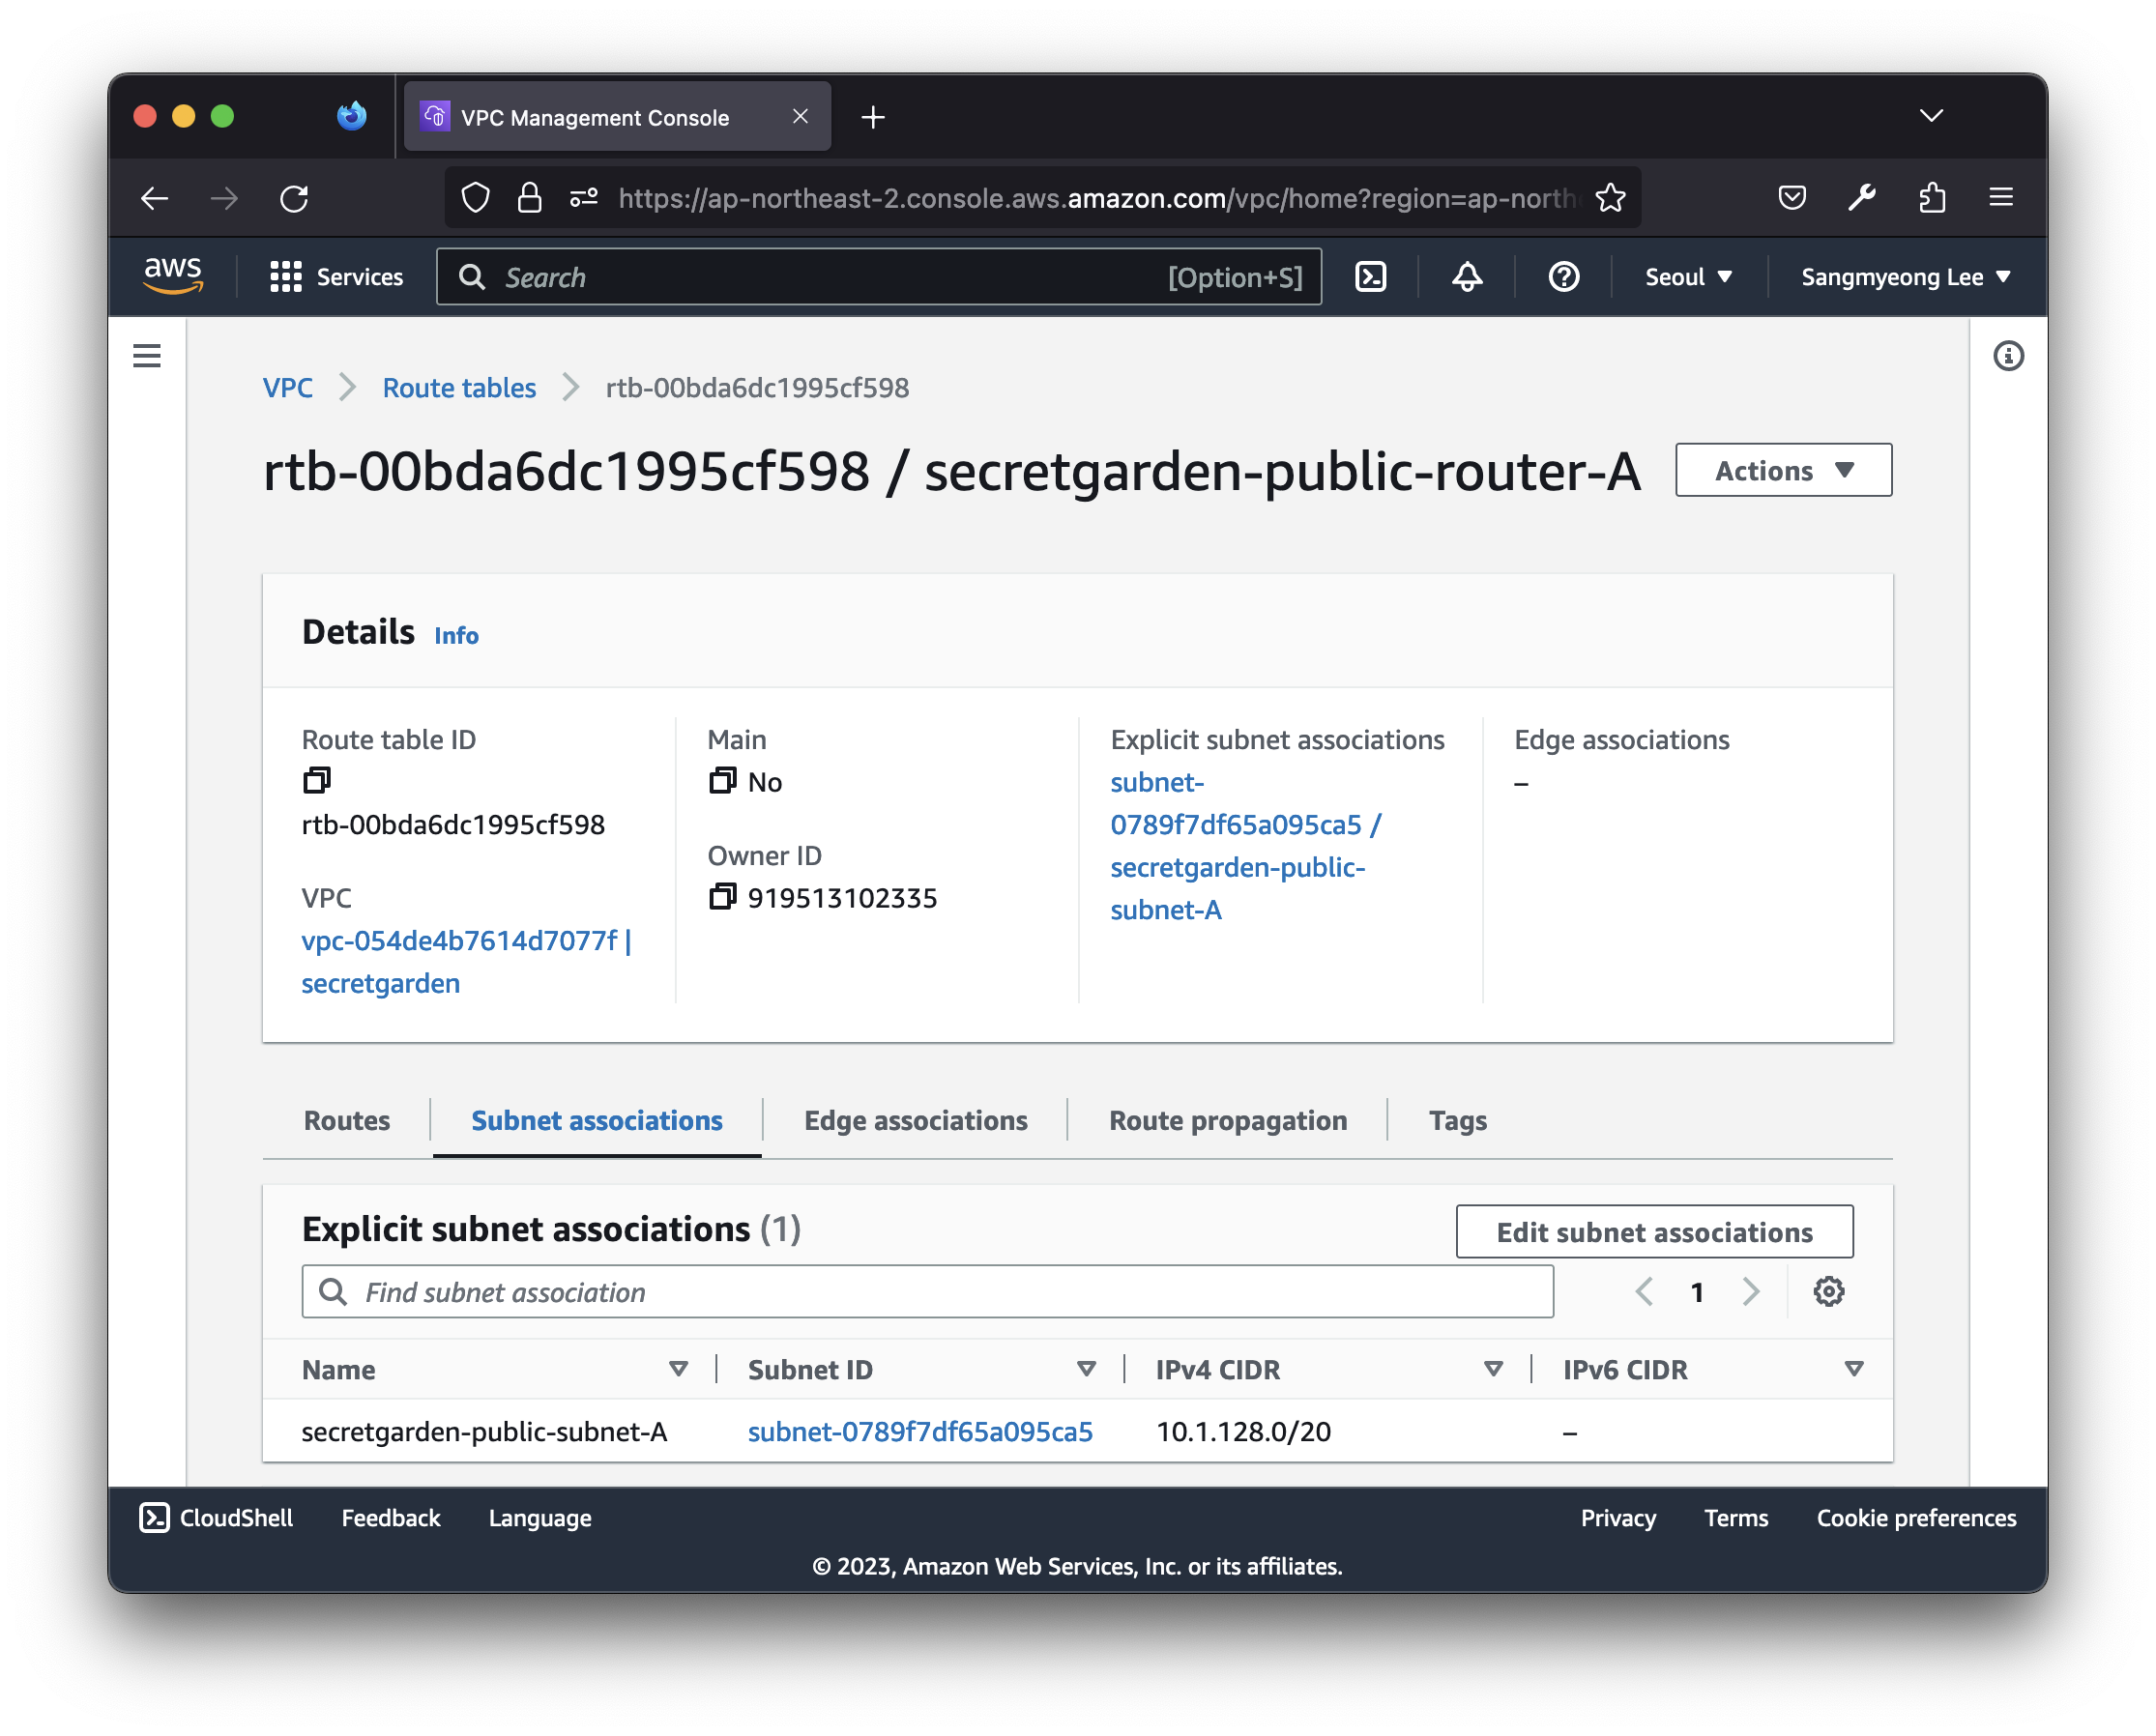Click the AWS logo home icon

click(173, 276)
